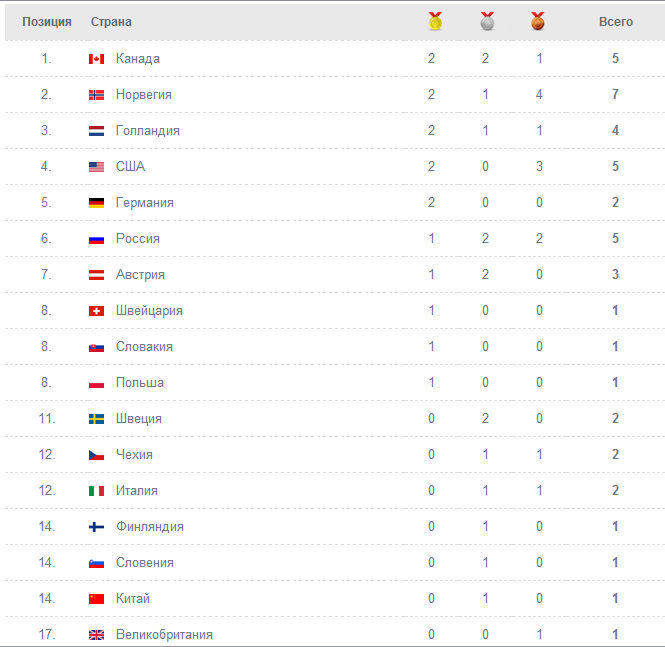Screen dimensions: 665x647
Task: Select the Словения row name
Action: click(145, 563)
